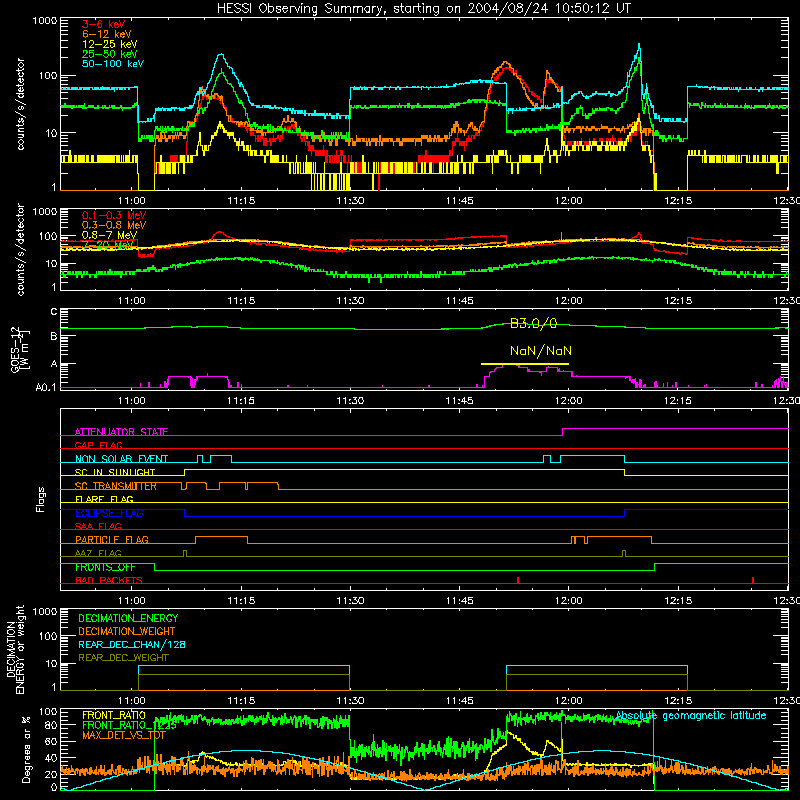Image resolution: width=800 pixels, height=800 pixels.
Task: Select the FLARE_FLAG label
Action: (104, 499)
